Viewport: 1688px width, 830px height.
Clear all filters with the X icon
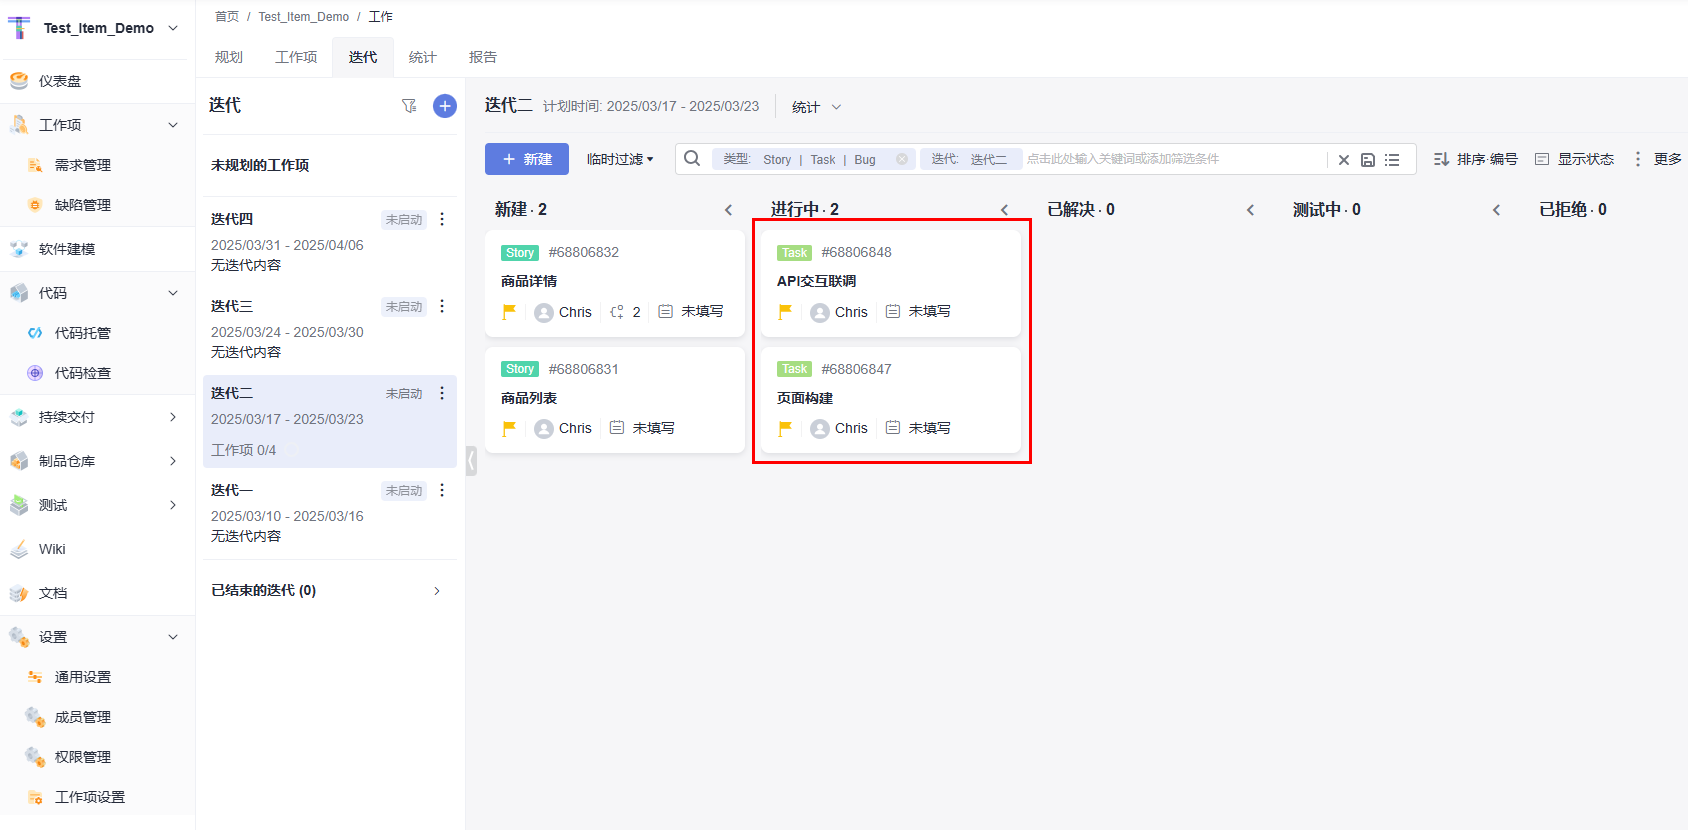1344,160
